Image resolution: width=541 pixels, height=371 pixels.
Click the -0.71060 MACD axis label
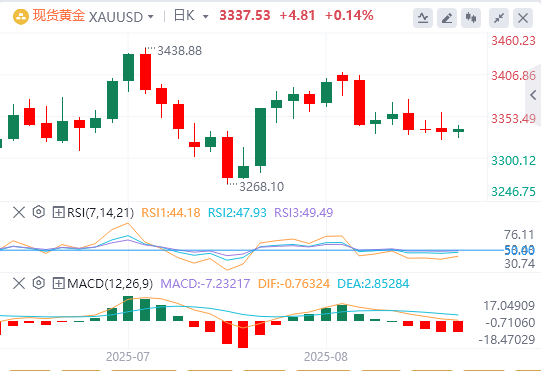pyautogui.click(x=510, y=323)
